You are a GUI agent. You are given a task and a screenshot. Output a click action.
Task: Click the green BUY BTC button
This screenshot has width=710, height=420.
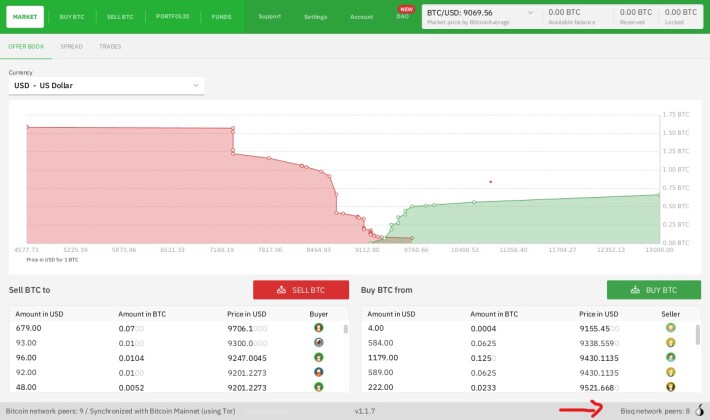(x=654, y=290)
